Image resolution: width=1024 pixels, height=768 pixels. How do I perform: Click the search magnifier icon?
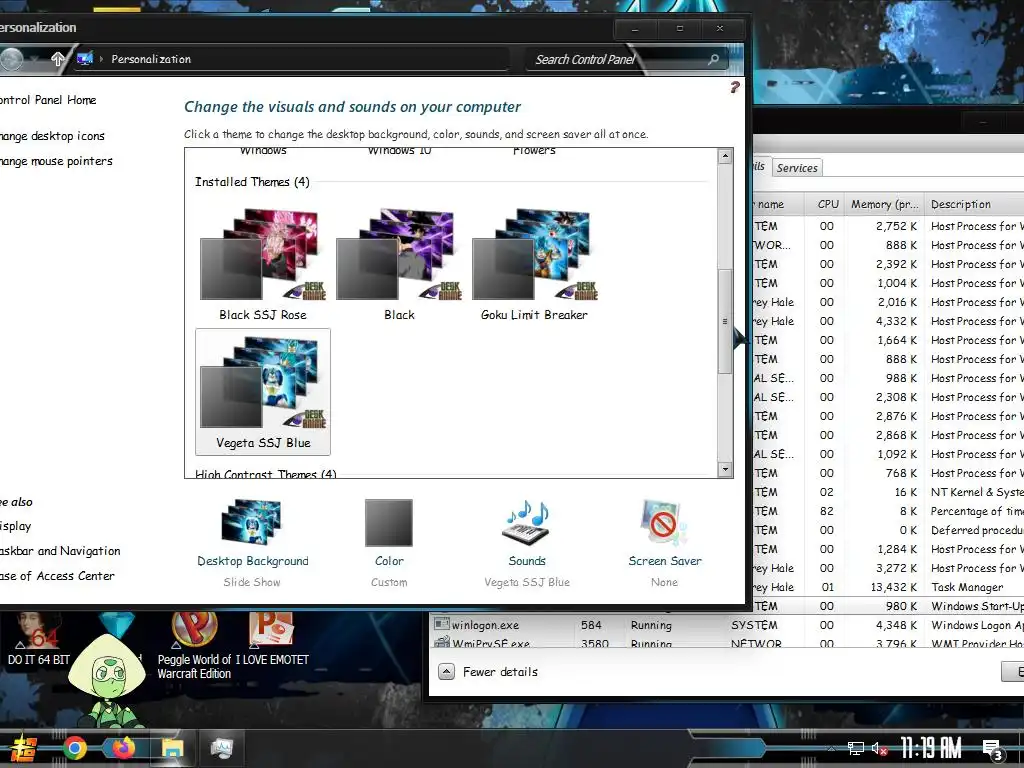[x=713, y=59]
